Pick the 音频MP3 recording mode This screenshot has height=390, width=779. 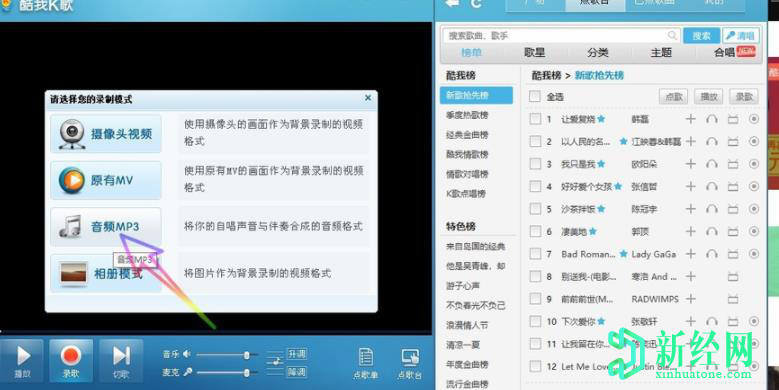pos(106,227)
